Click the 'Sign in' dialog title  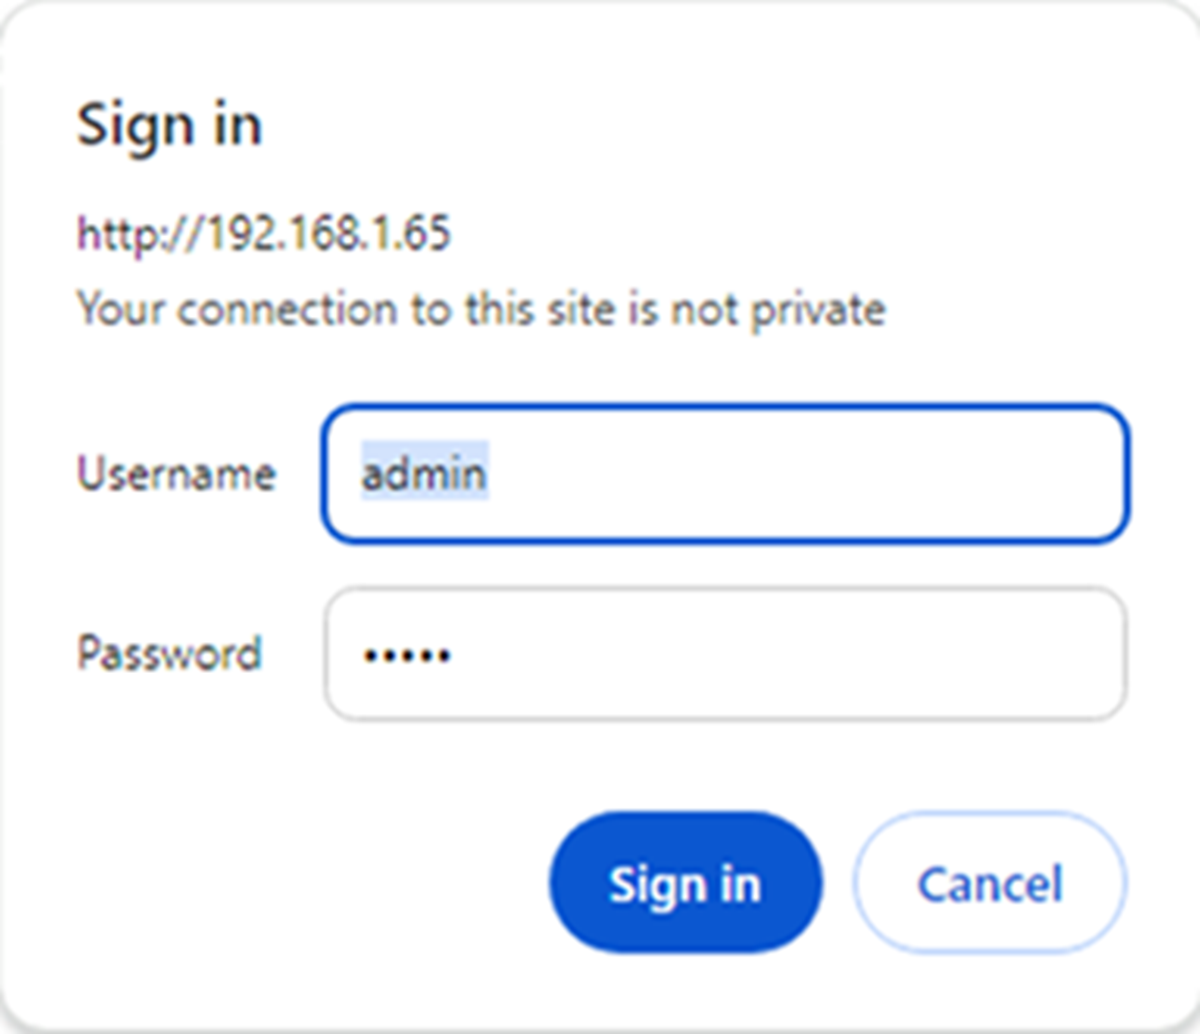[170, 124]
